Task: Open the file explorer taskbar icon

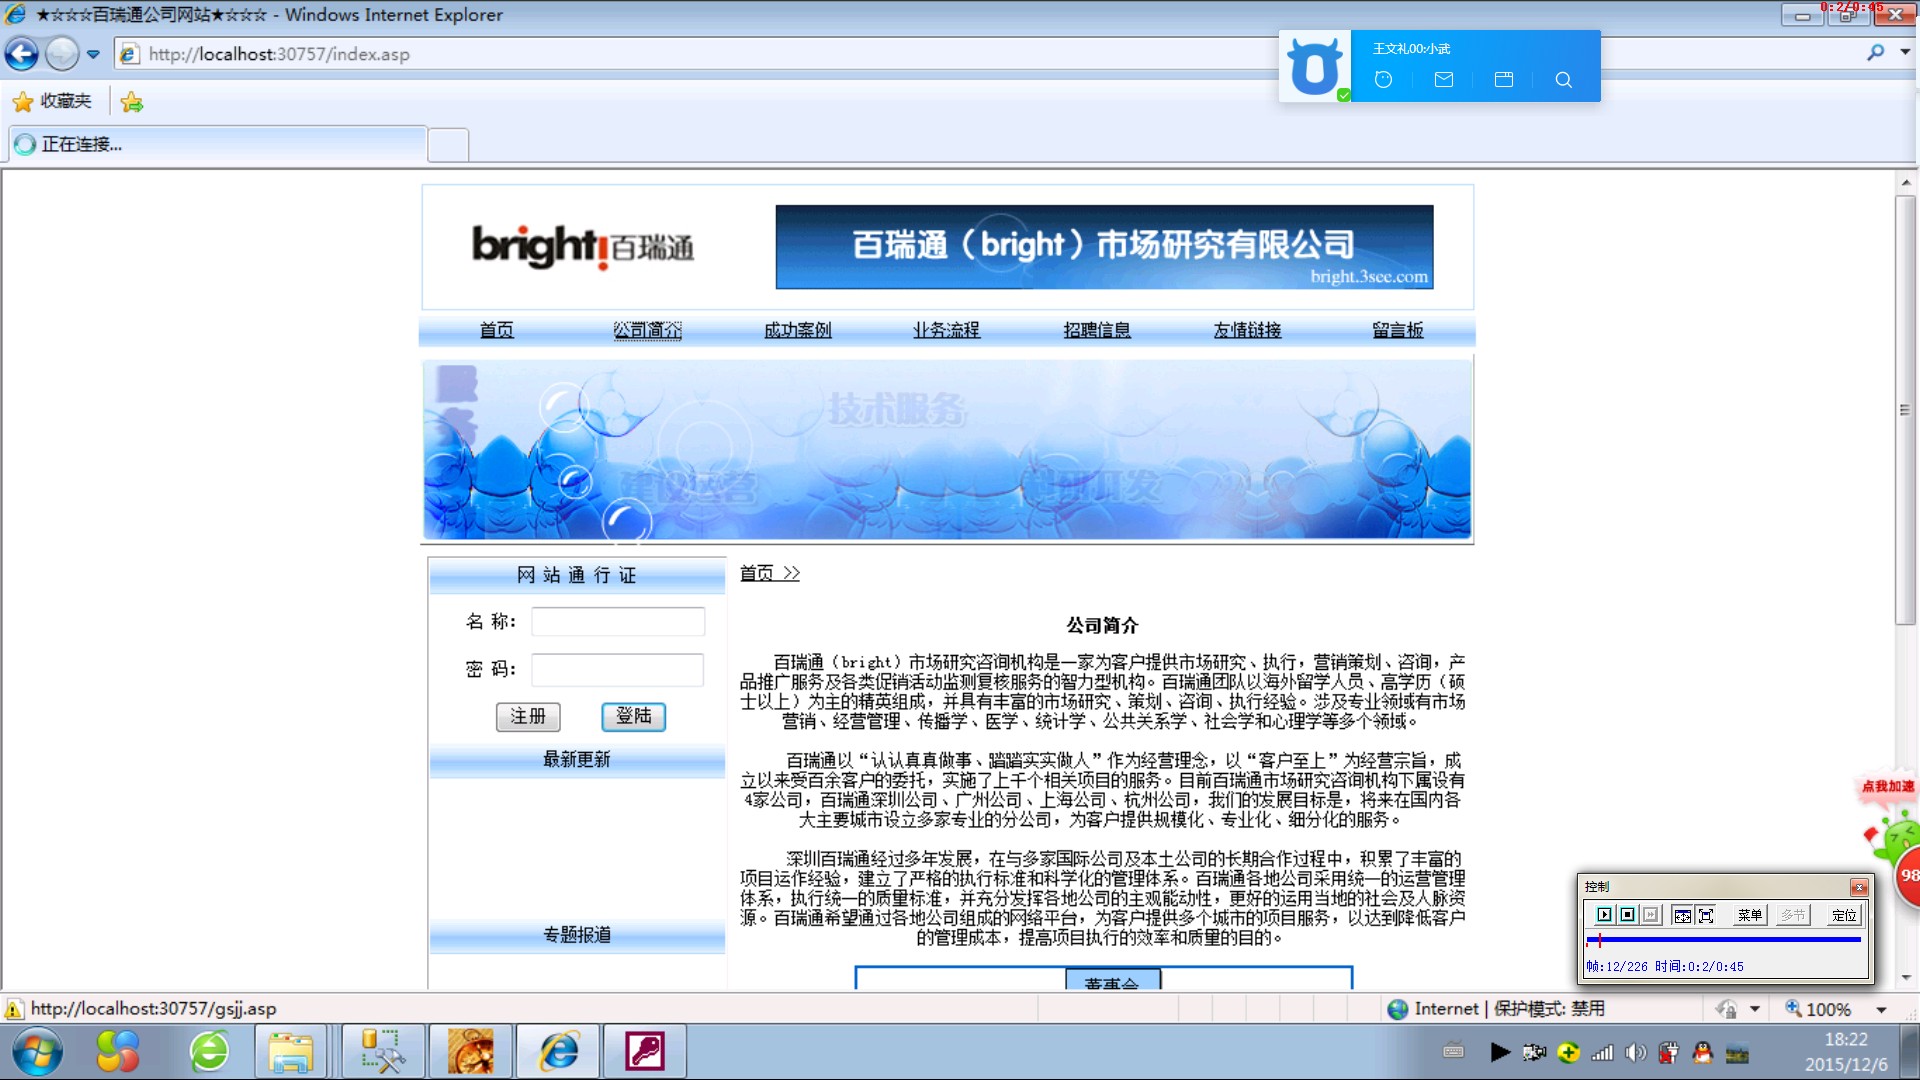Action: [291, 1052]
